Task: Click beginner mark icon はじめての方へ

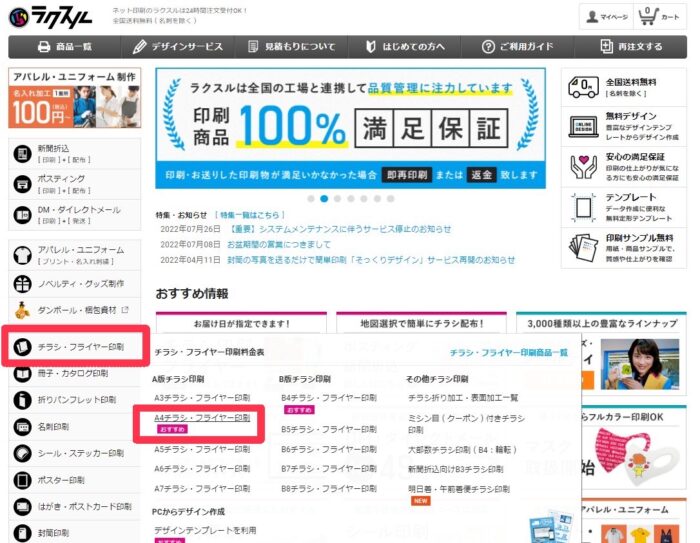Action: (371, 46)
